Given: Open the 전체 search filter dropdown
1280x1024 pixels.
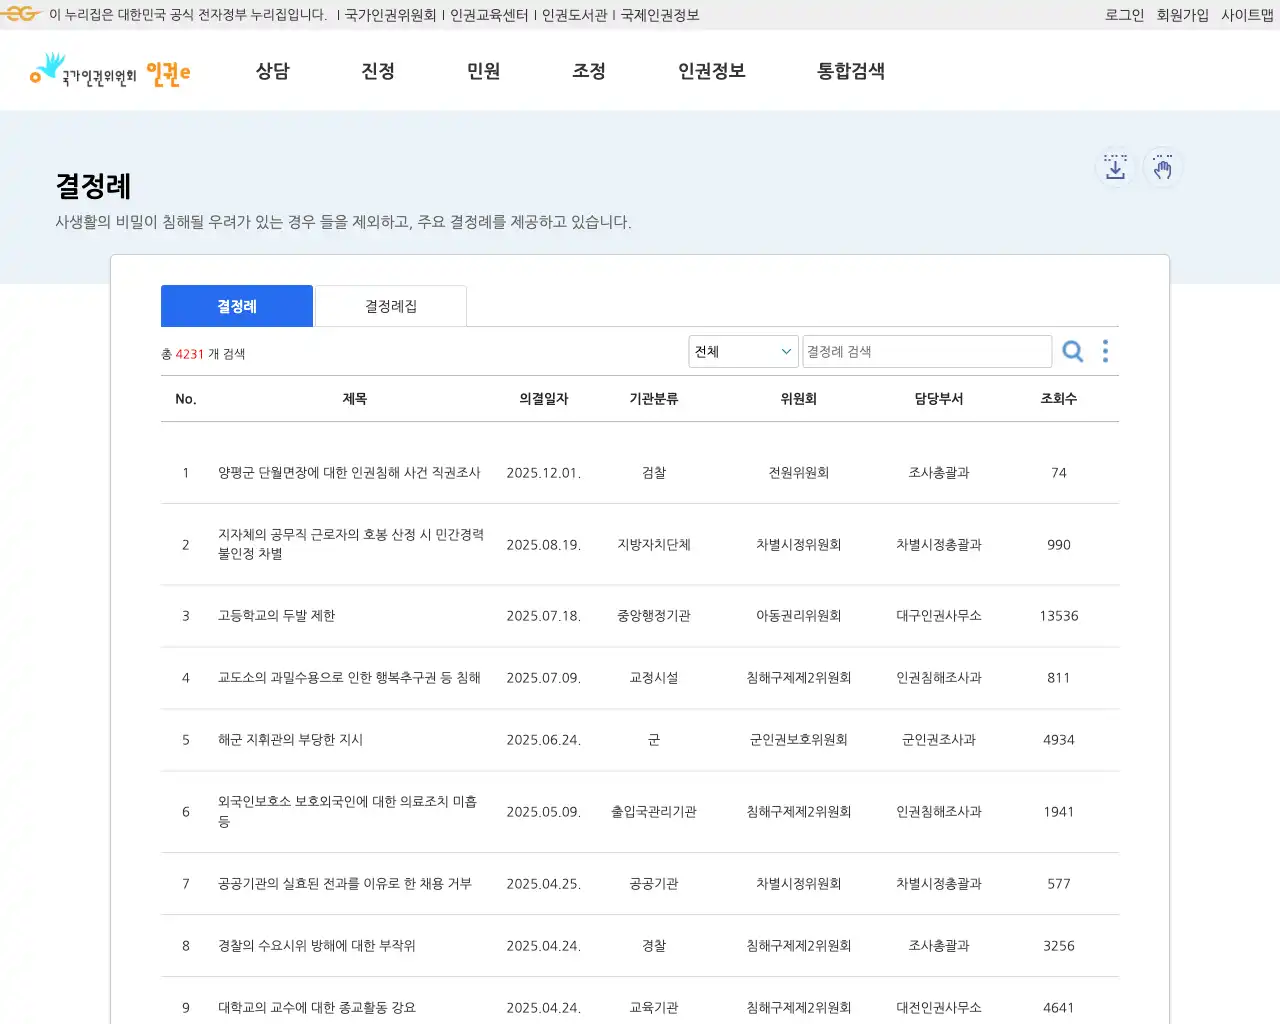Looking at the screenshot, I should coord(742,351).
